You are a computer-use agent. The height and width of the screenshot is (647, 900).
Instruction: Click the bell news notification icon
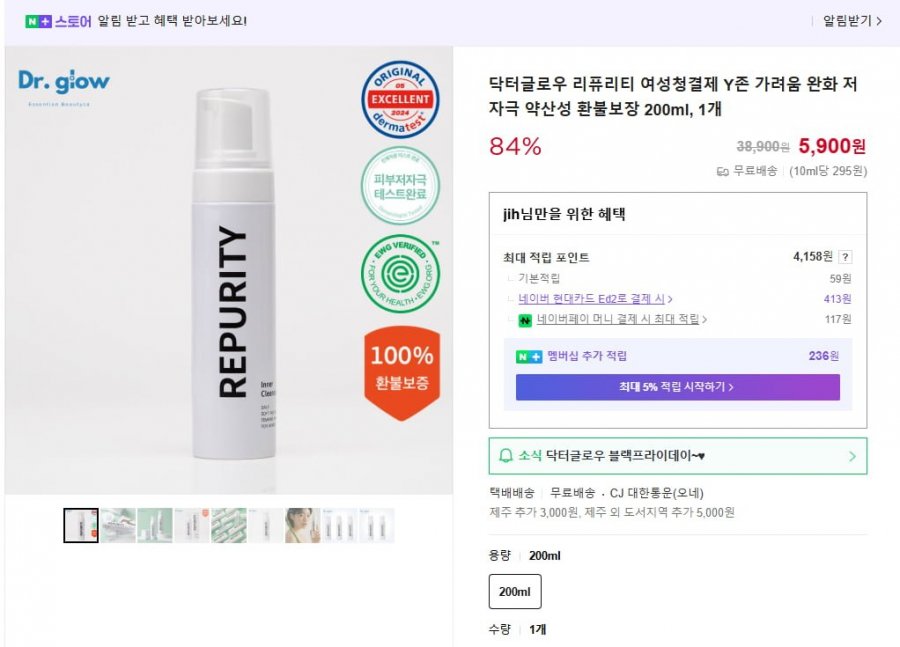click(505, 456)
